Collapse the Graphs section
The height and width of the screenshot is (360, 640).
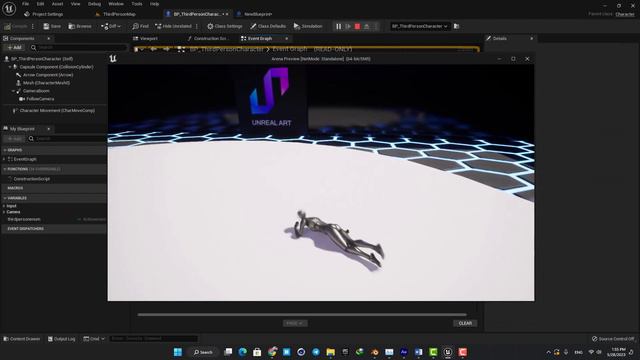(5, 150)
